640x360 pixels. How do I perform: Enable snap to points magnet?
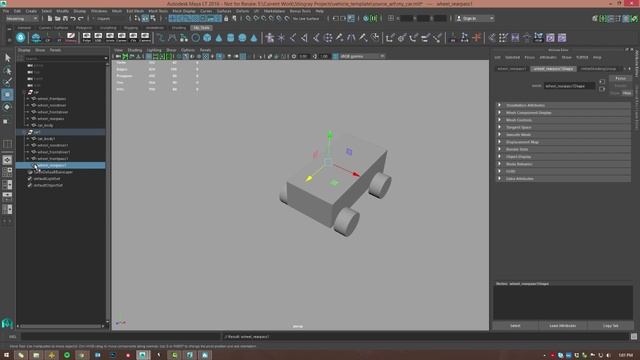263,18
